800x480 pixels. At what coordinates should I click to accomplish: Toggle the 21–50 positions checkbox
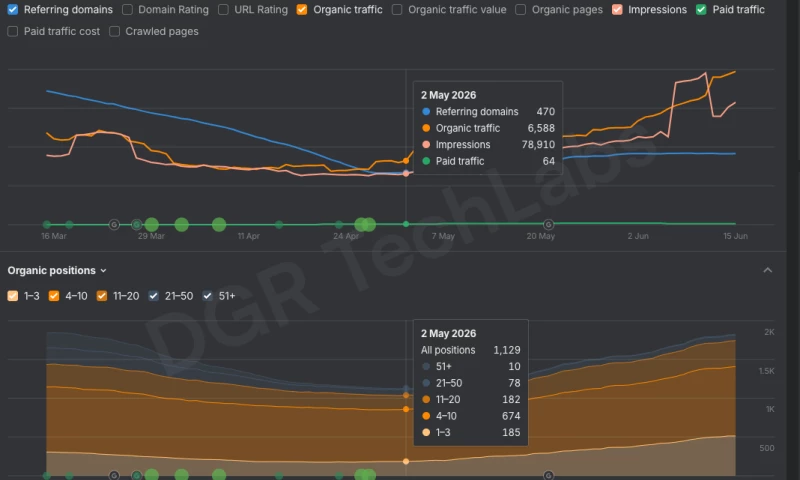pos(153,296)
